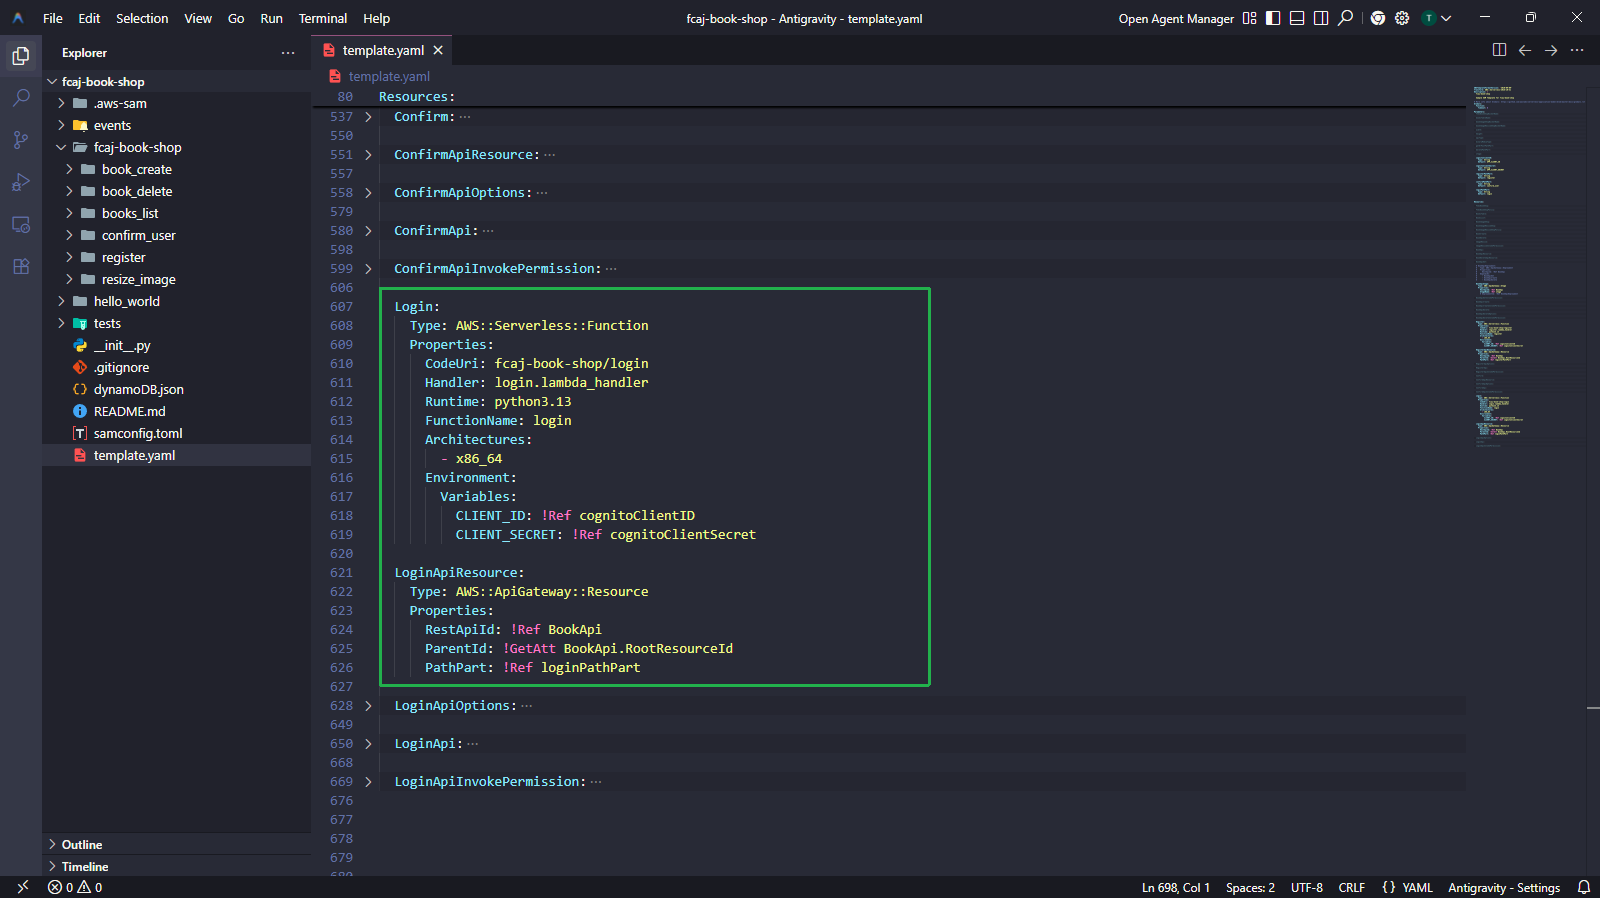Open samconfig.toml file
The width and height of the screenshot is (1600, 898).
coord(138,434)
